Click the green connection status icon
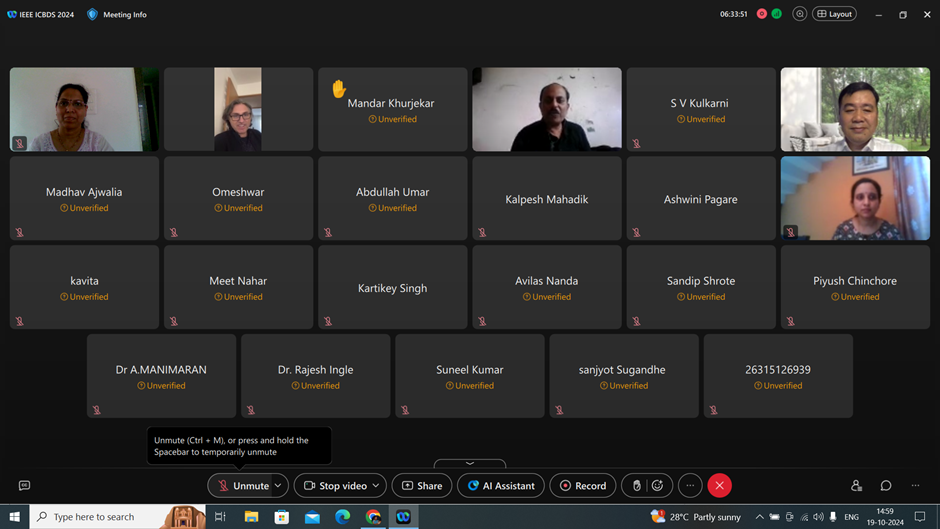The image size is (940, 529). tap(777, 14)
